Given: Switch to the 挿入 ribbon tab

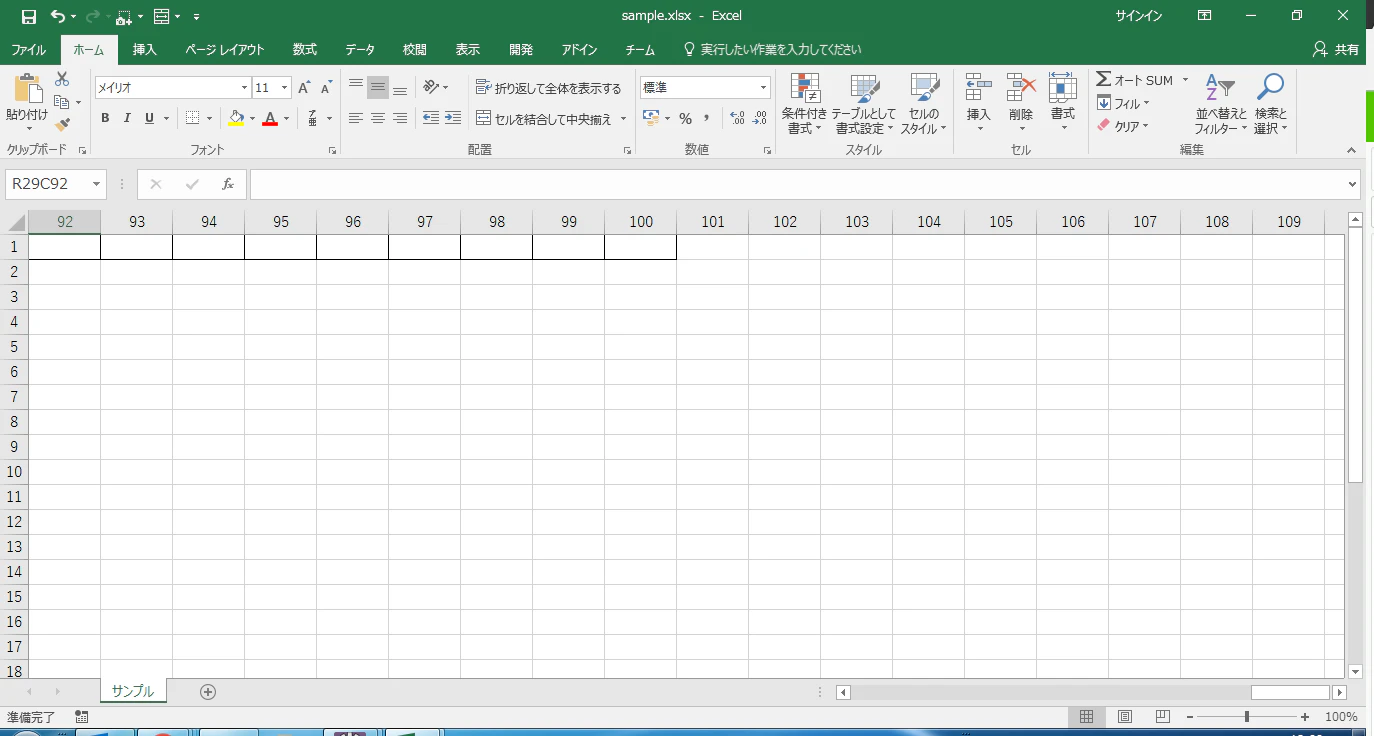Looking at the screenshot, I should tap(145, 50).
